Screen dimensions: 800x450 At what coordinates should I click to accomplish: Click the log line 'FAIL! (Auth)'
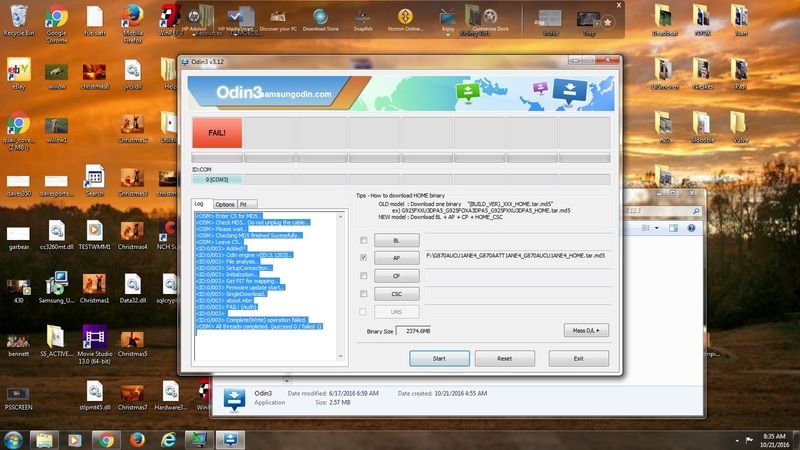click(226, 307)
